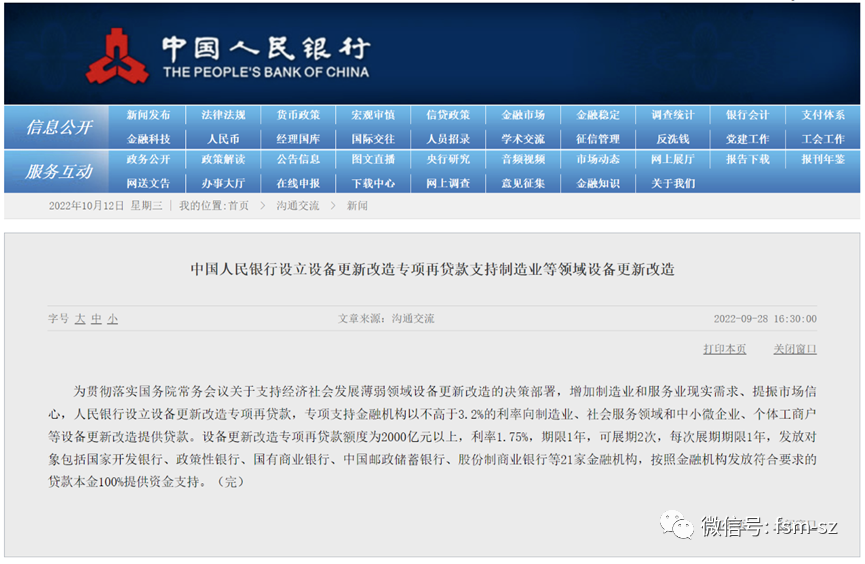Viewport: 865px width, 564px height.
Task: Click the timestamp 2022-09-28 16:30:00
Action: (x=765, y=319)
